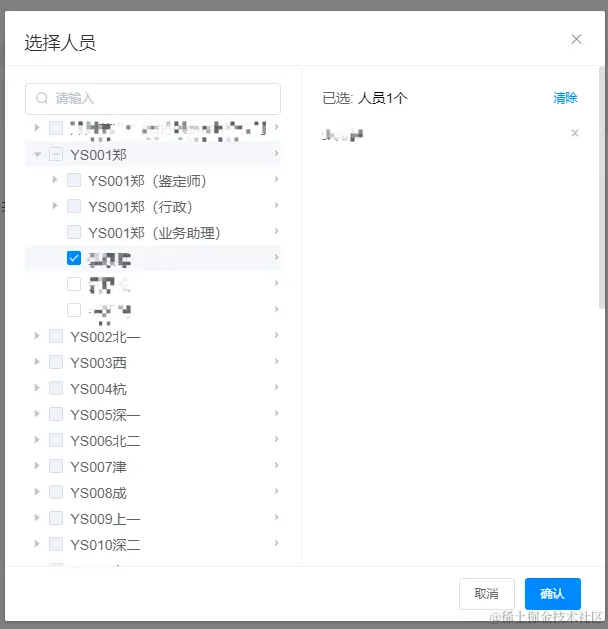
Task: Confirm selection with 确认 button
Action: [x=553, y=594]
